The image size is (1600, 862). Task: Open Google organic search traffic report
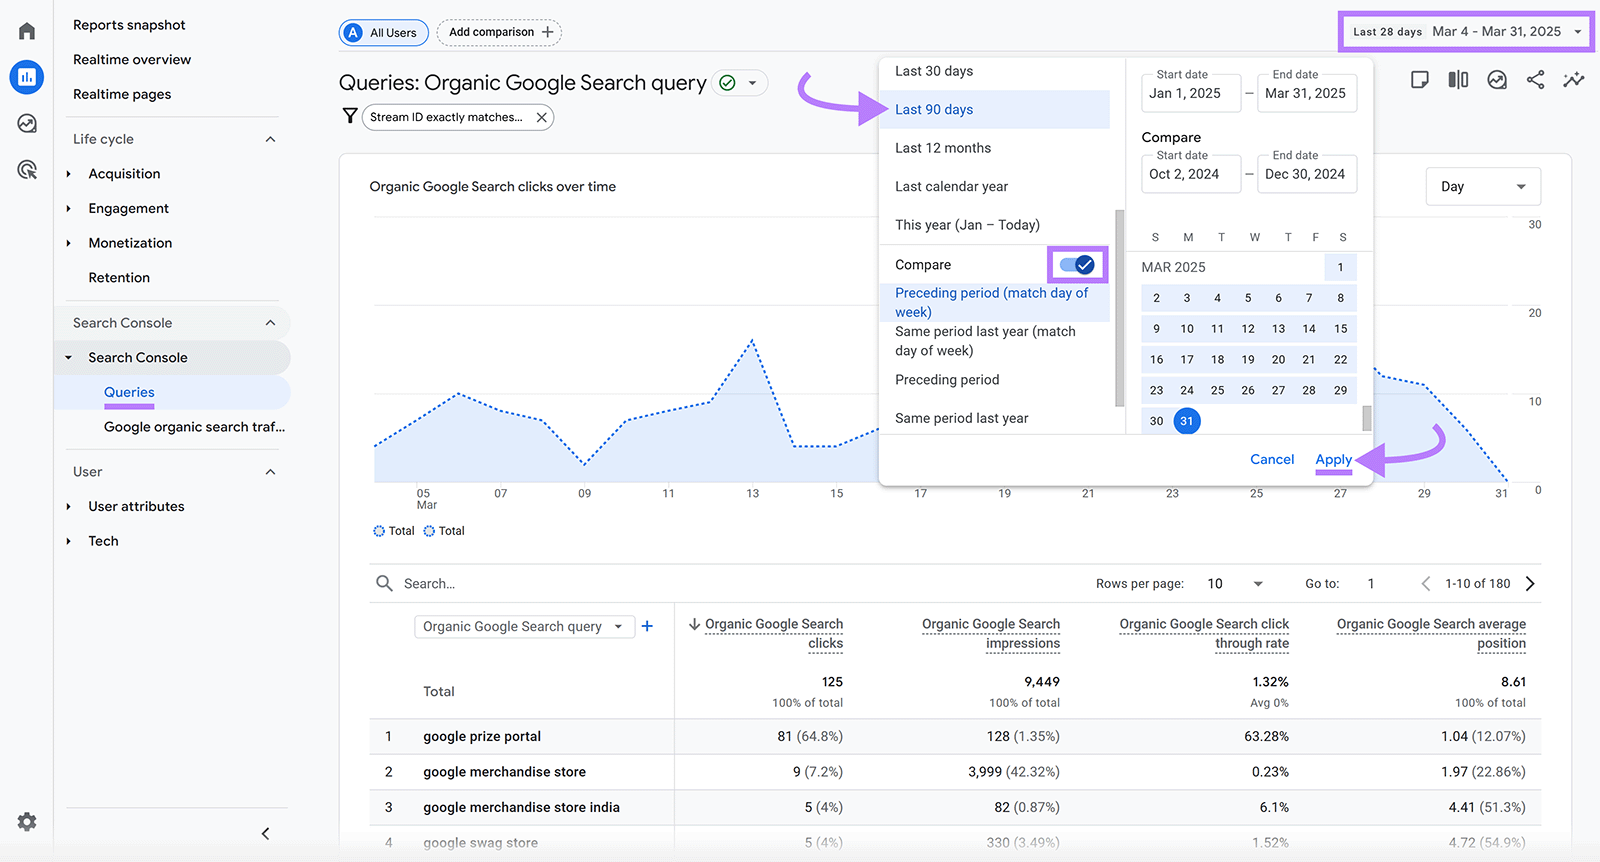(194, 427)
